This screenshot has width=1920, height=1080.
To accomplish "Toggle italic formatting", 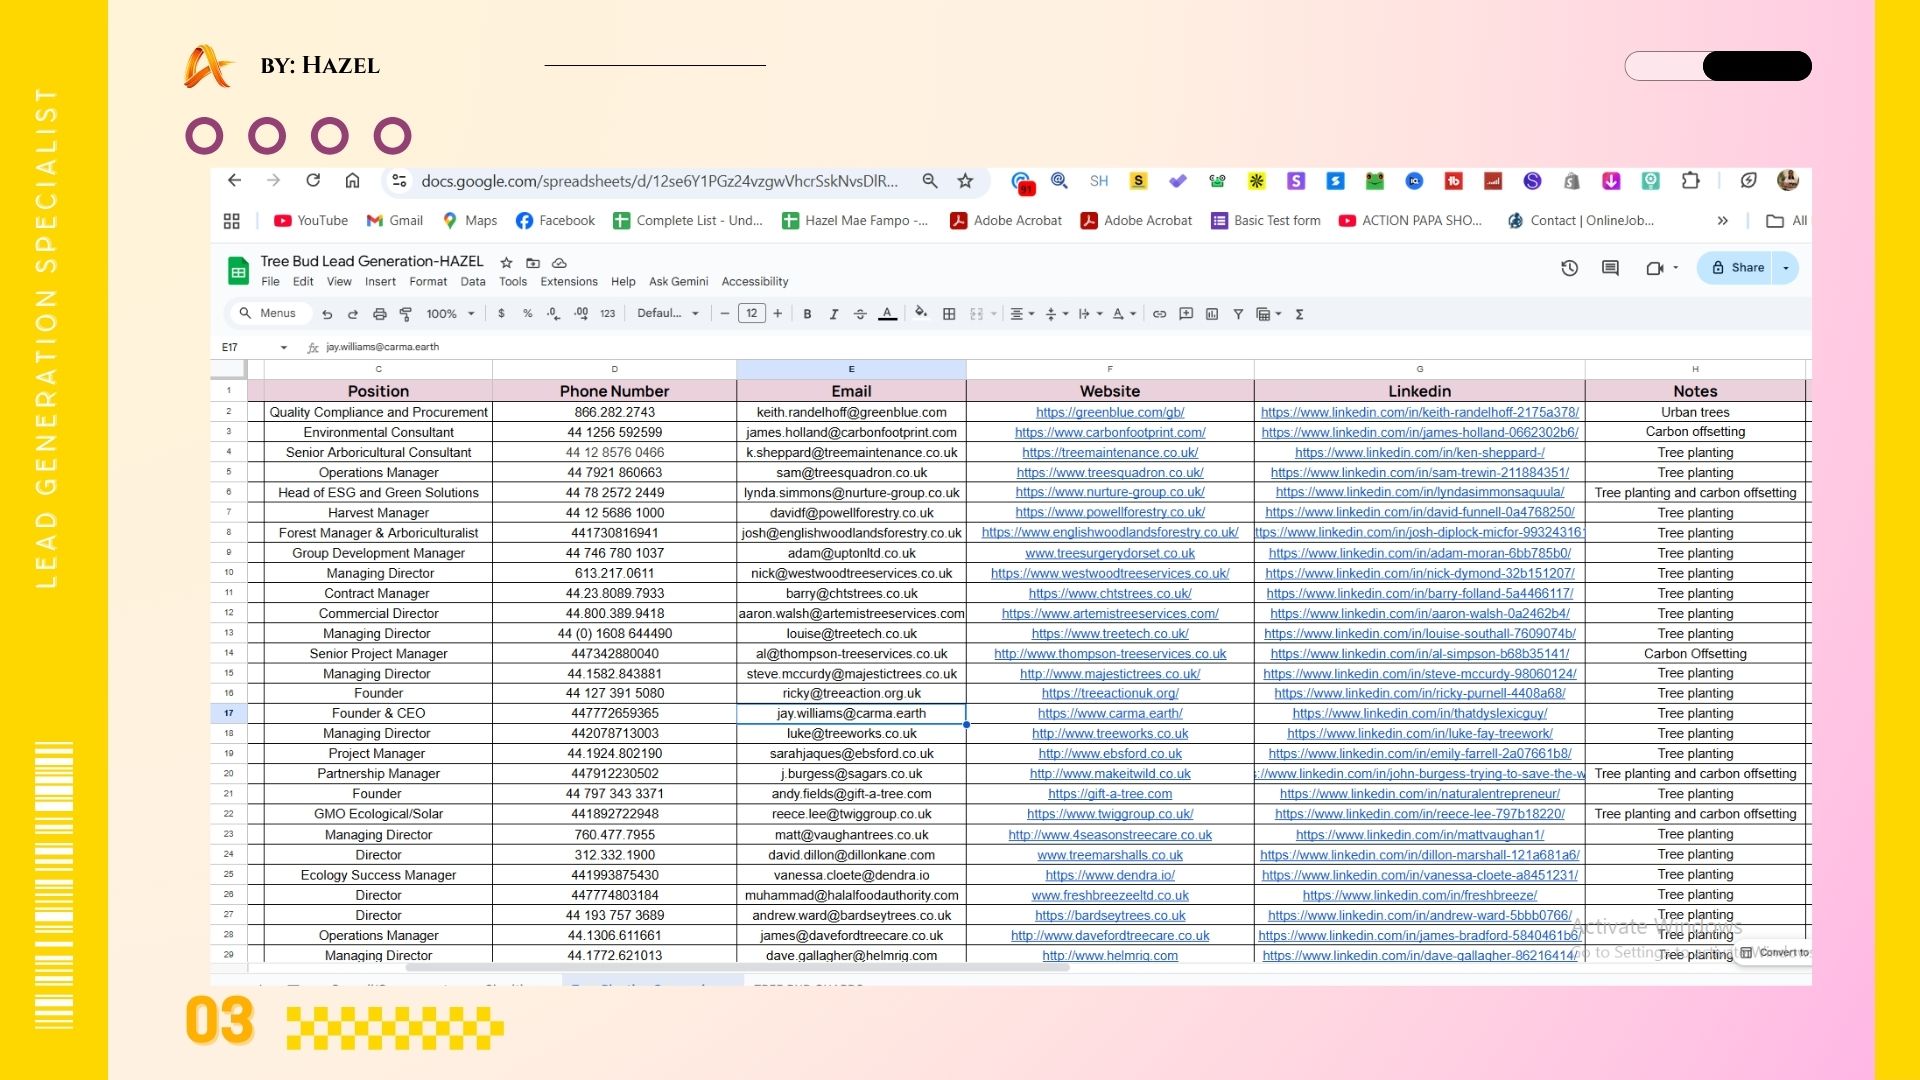I will point(833,314).
